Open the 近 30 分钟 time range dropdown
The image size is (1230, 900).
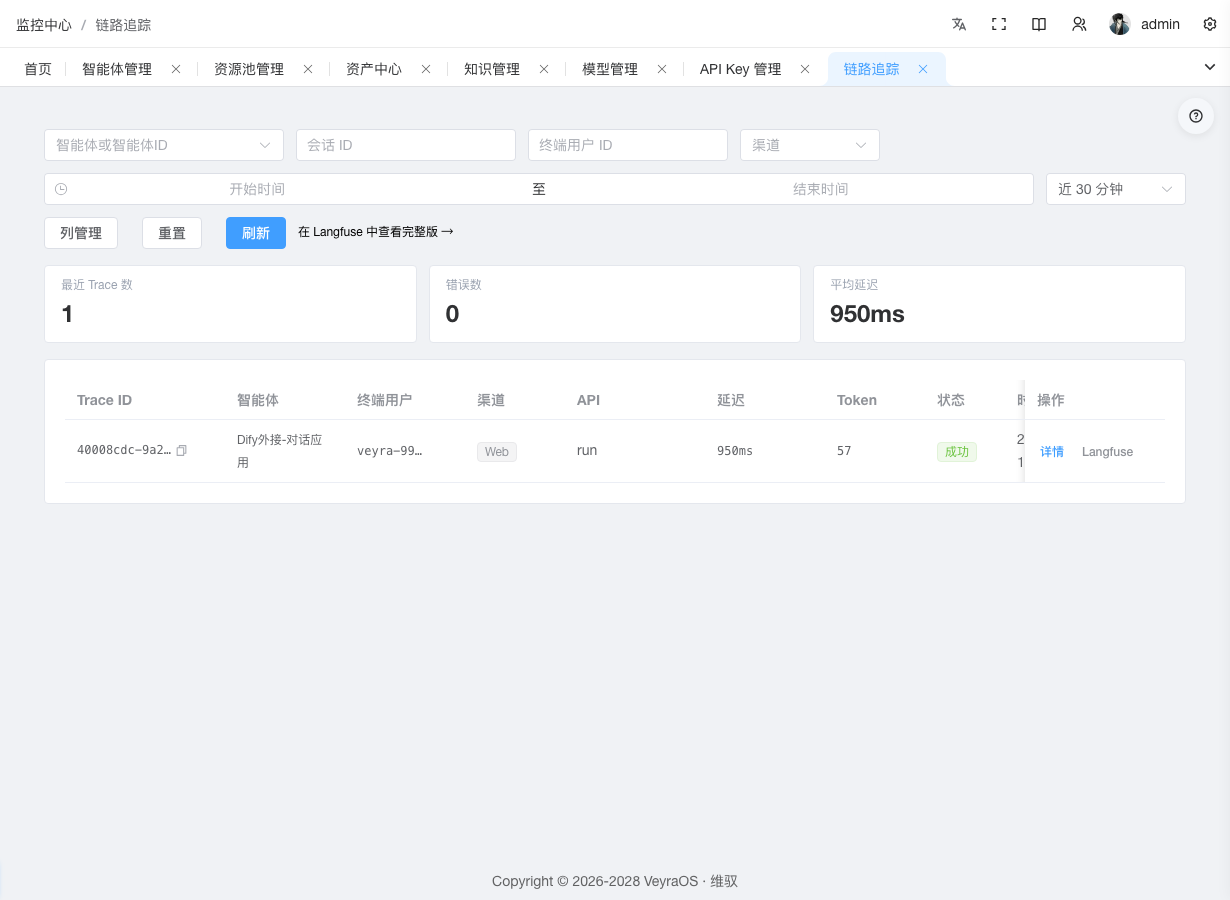coord(1116,189)
